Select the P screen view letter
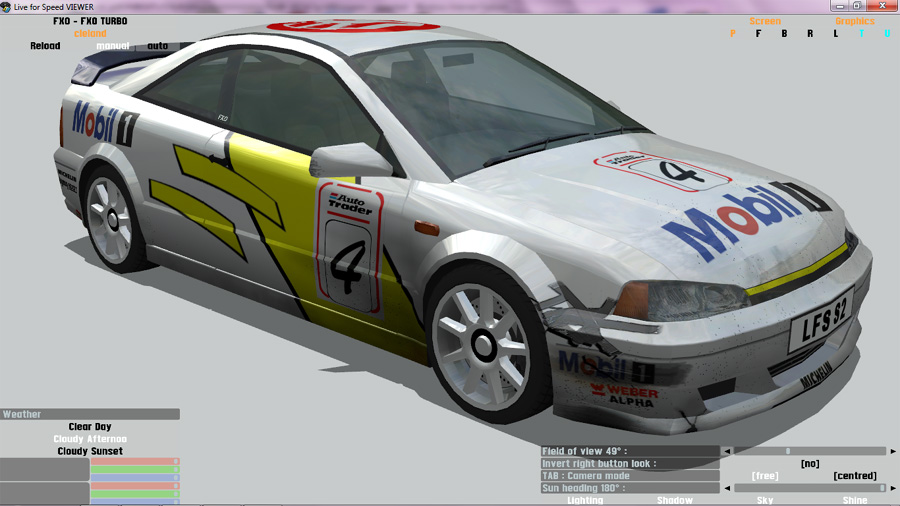 point(733,34)
